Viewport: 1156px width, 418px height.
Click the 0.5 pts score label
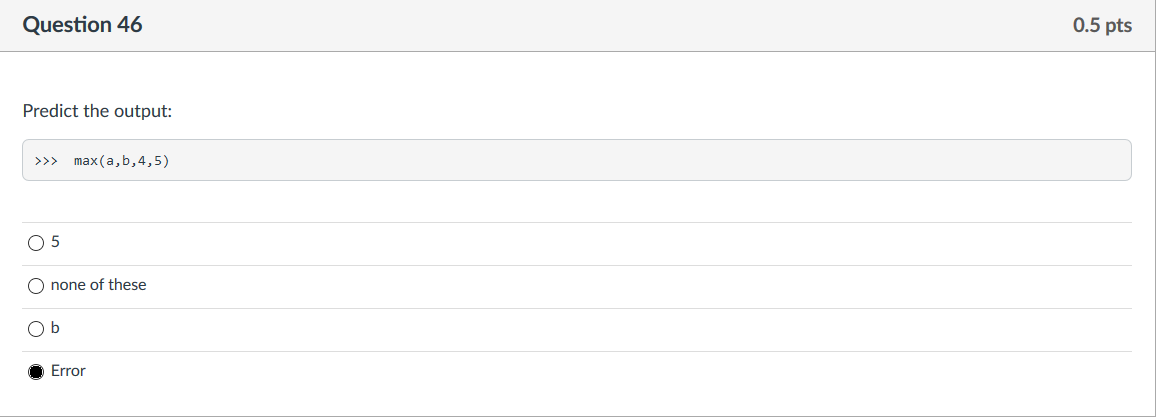click(1102, 25)
